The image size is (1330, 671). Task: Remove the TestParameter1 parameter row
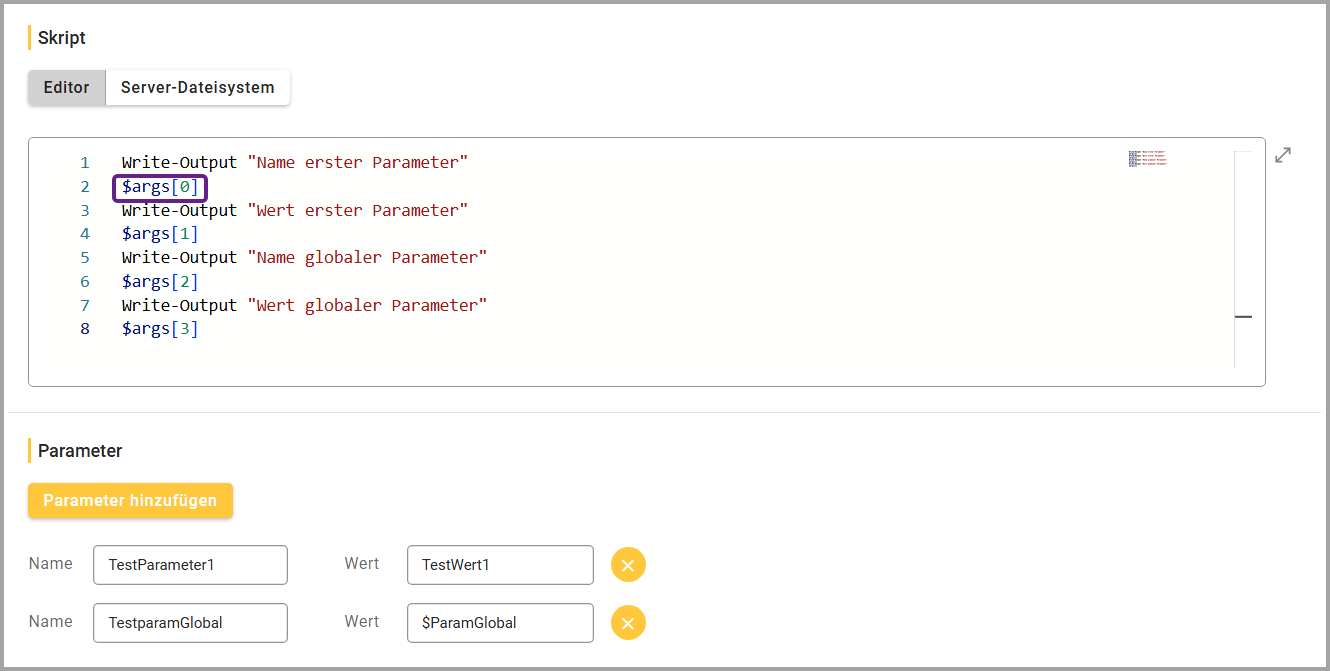pos(628,565)
